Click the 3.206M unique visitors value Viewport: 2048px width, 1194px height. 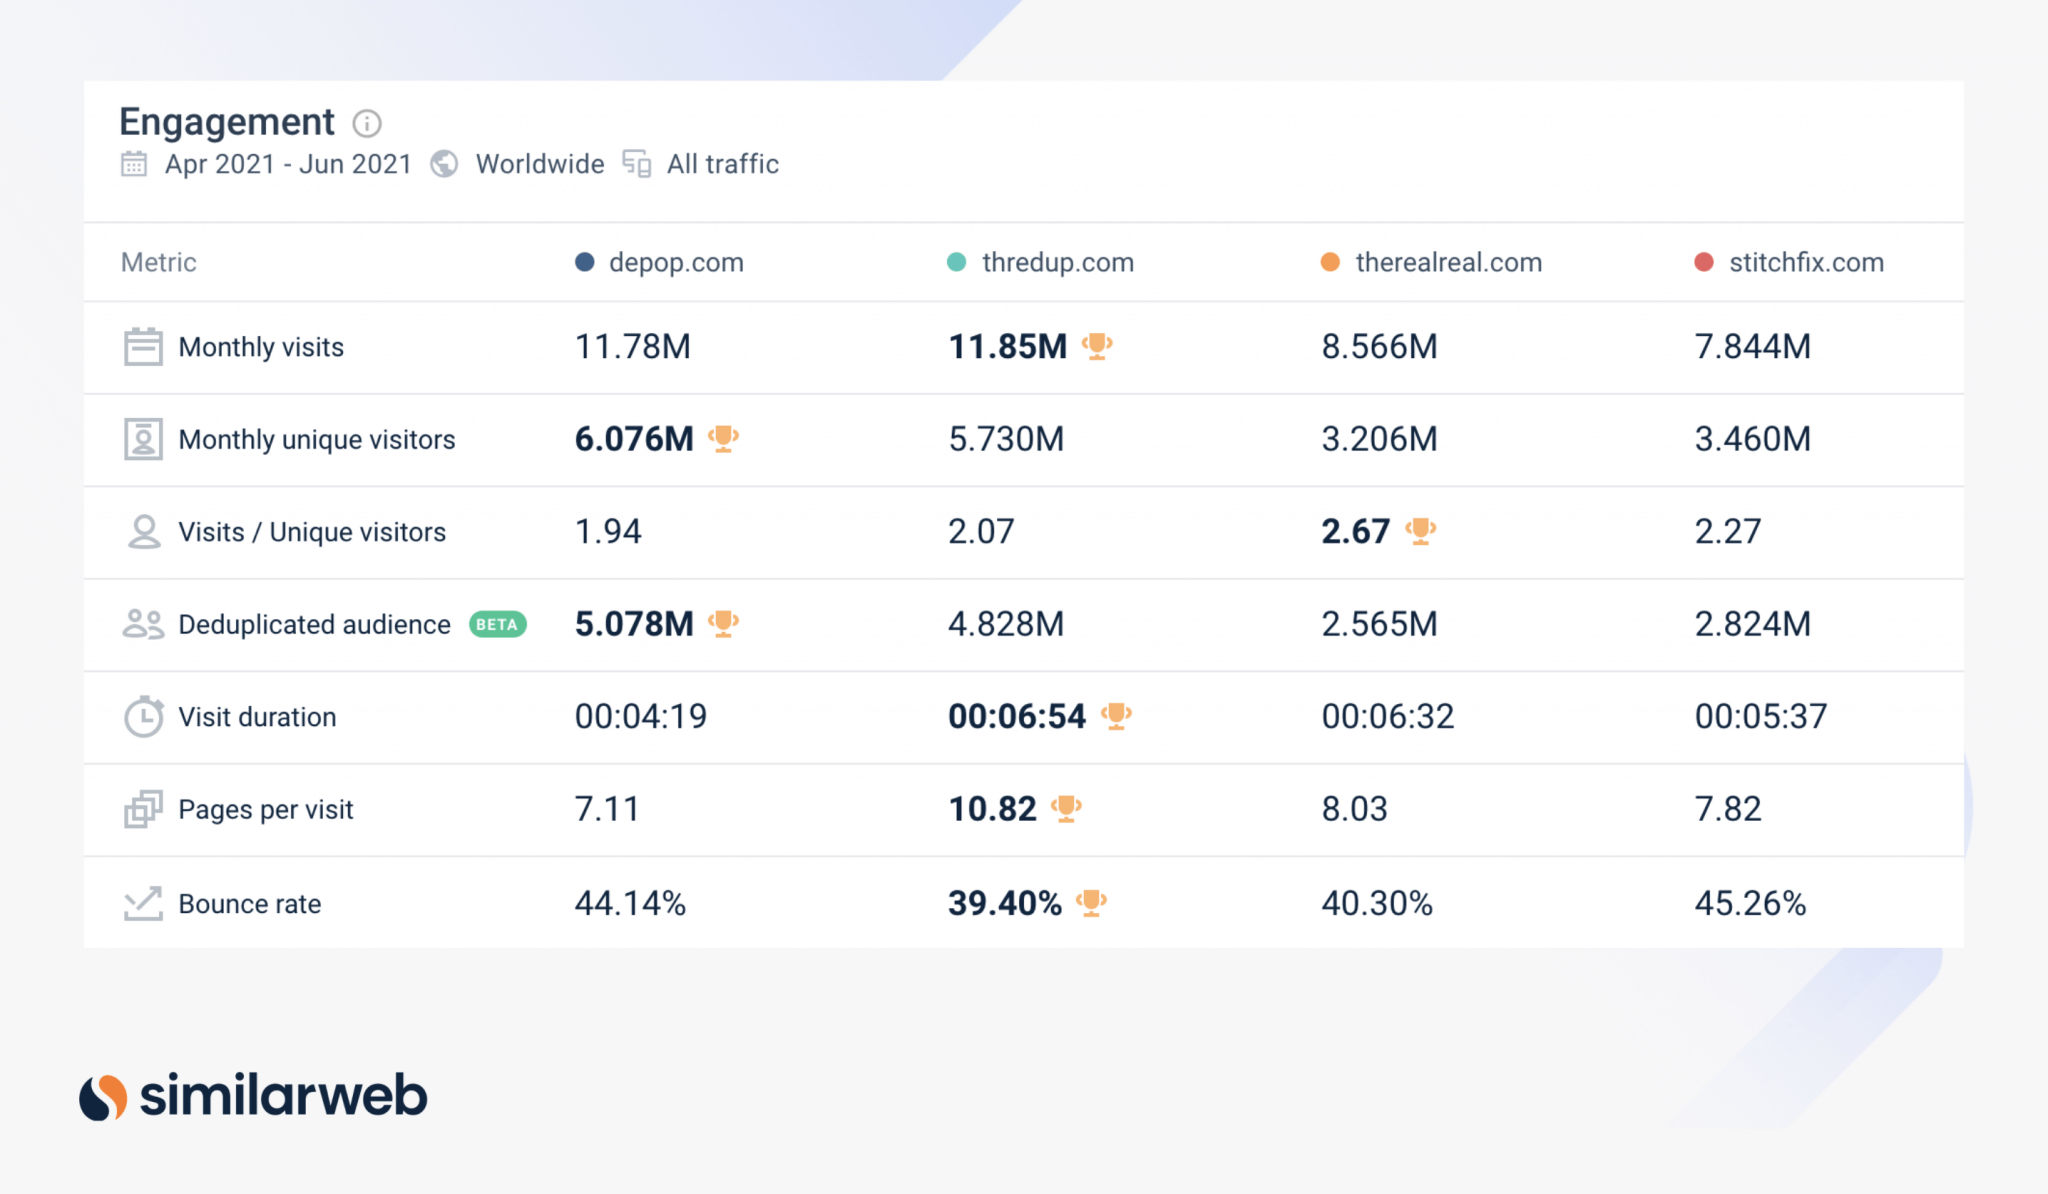1380,438
